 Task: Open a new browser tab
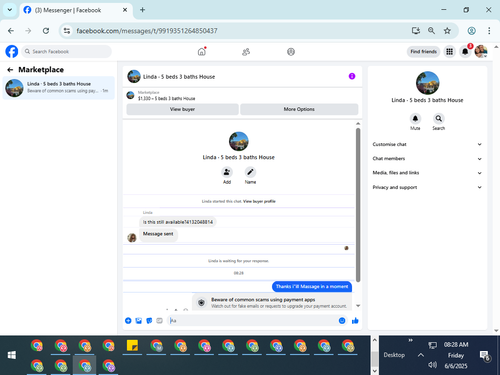click(142, 10)
